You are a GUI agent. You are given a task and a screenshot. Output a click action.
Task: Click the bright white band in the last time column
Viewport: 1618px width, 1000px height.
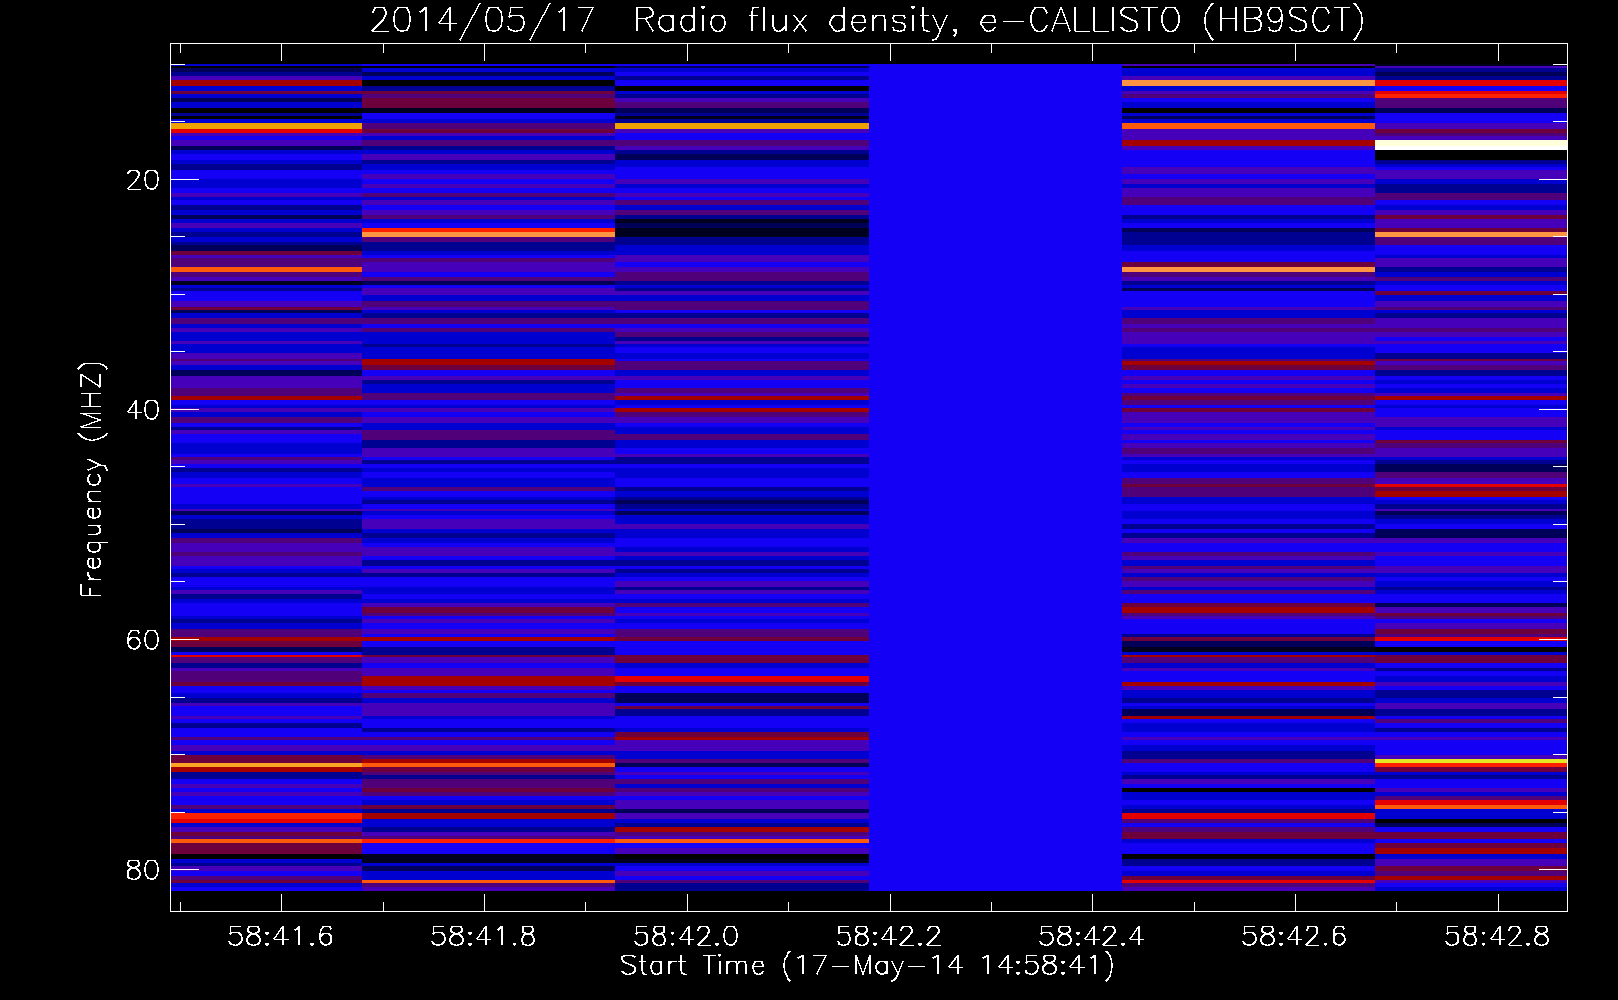(x=1471, y=145)
